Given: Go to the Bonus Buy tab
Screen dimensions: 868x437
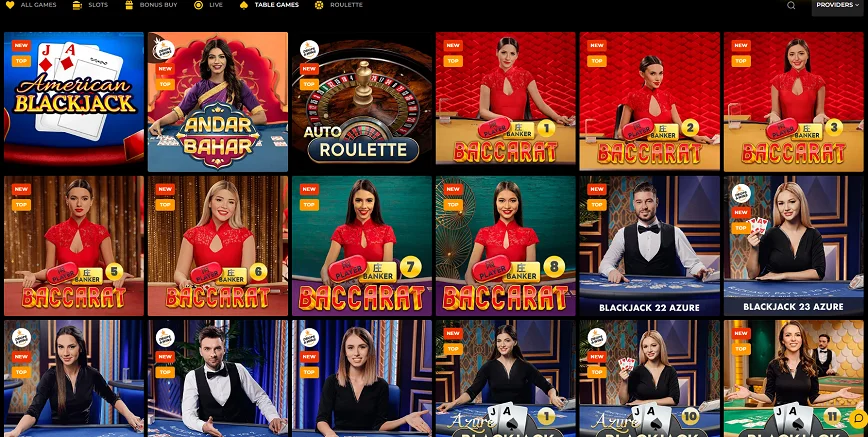Looking at the screenshot, I should pyautogui.click(x=158, y=5).
